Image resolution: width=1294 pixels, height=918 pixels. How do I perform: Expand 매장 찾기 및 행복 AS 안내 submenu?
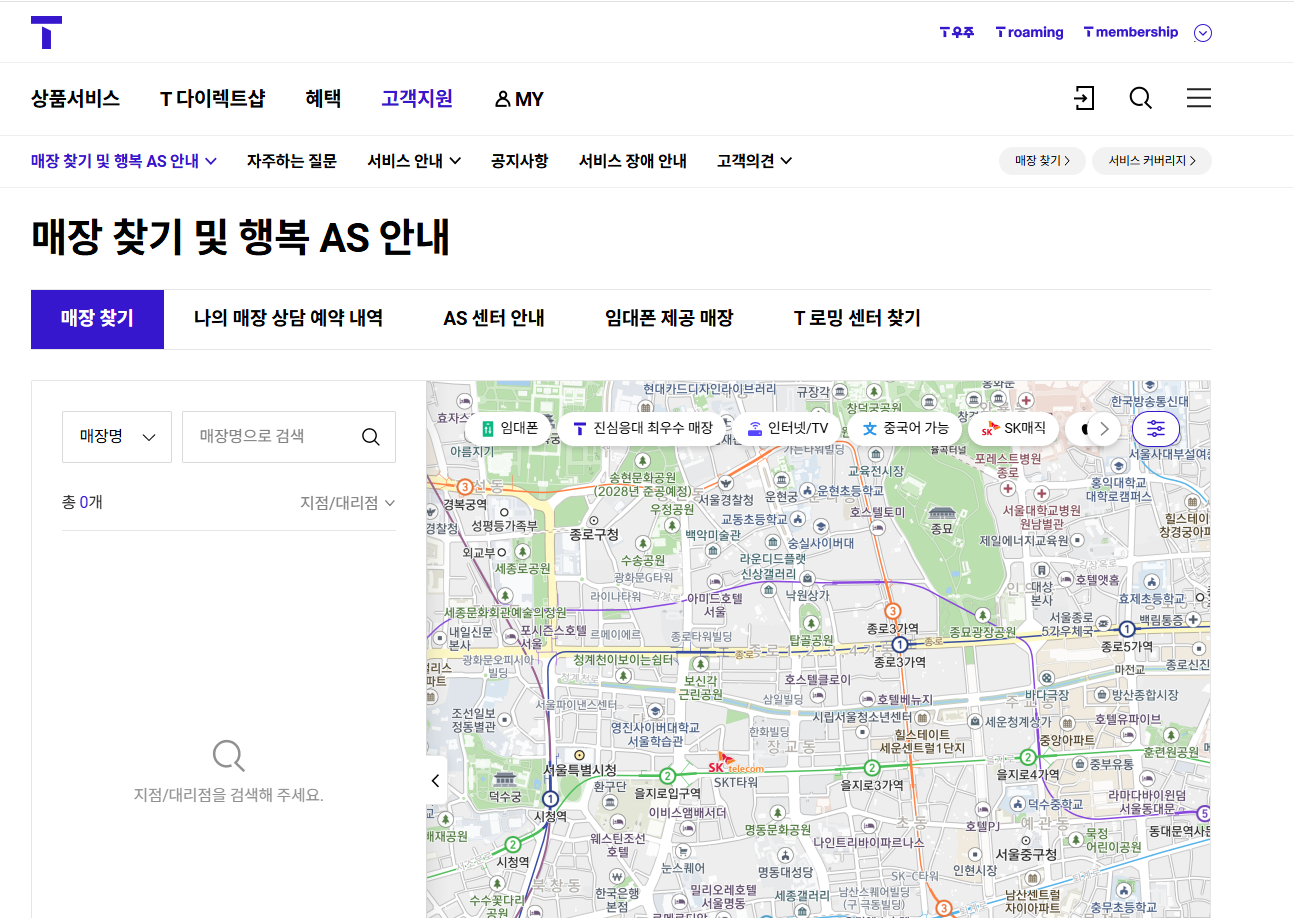[124, 161]
